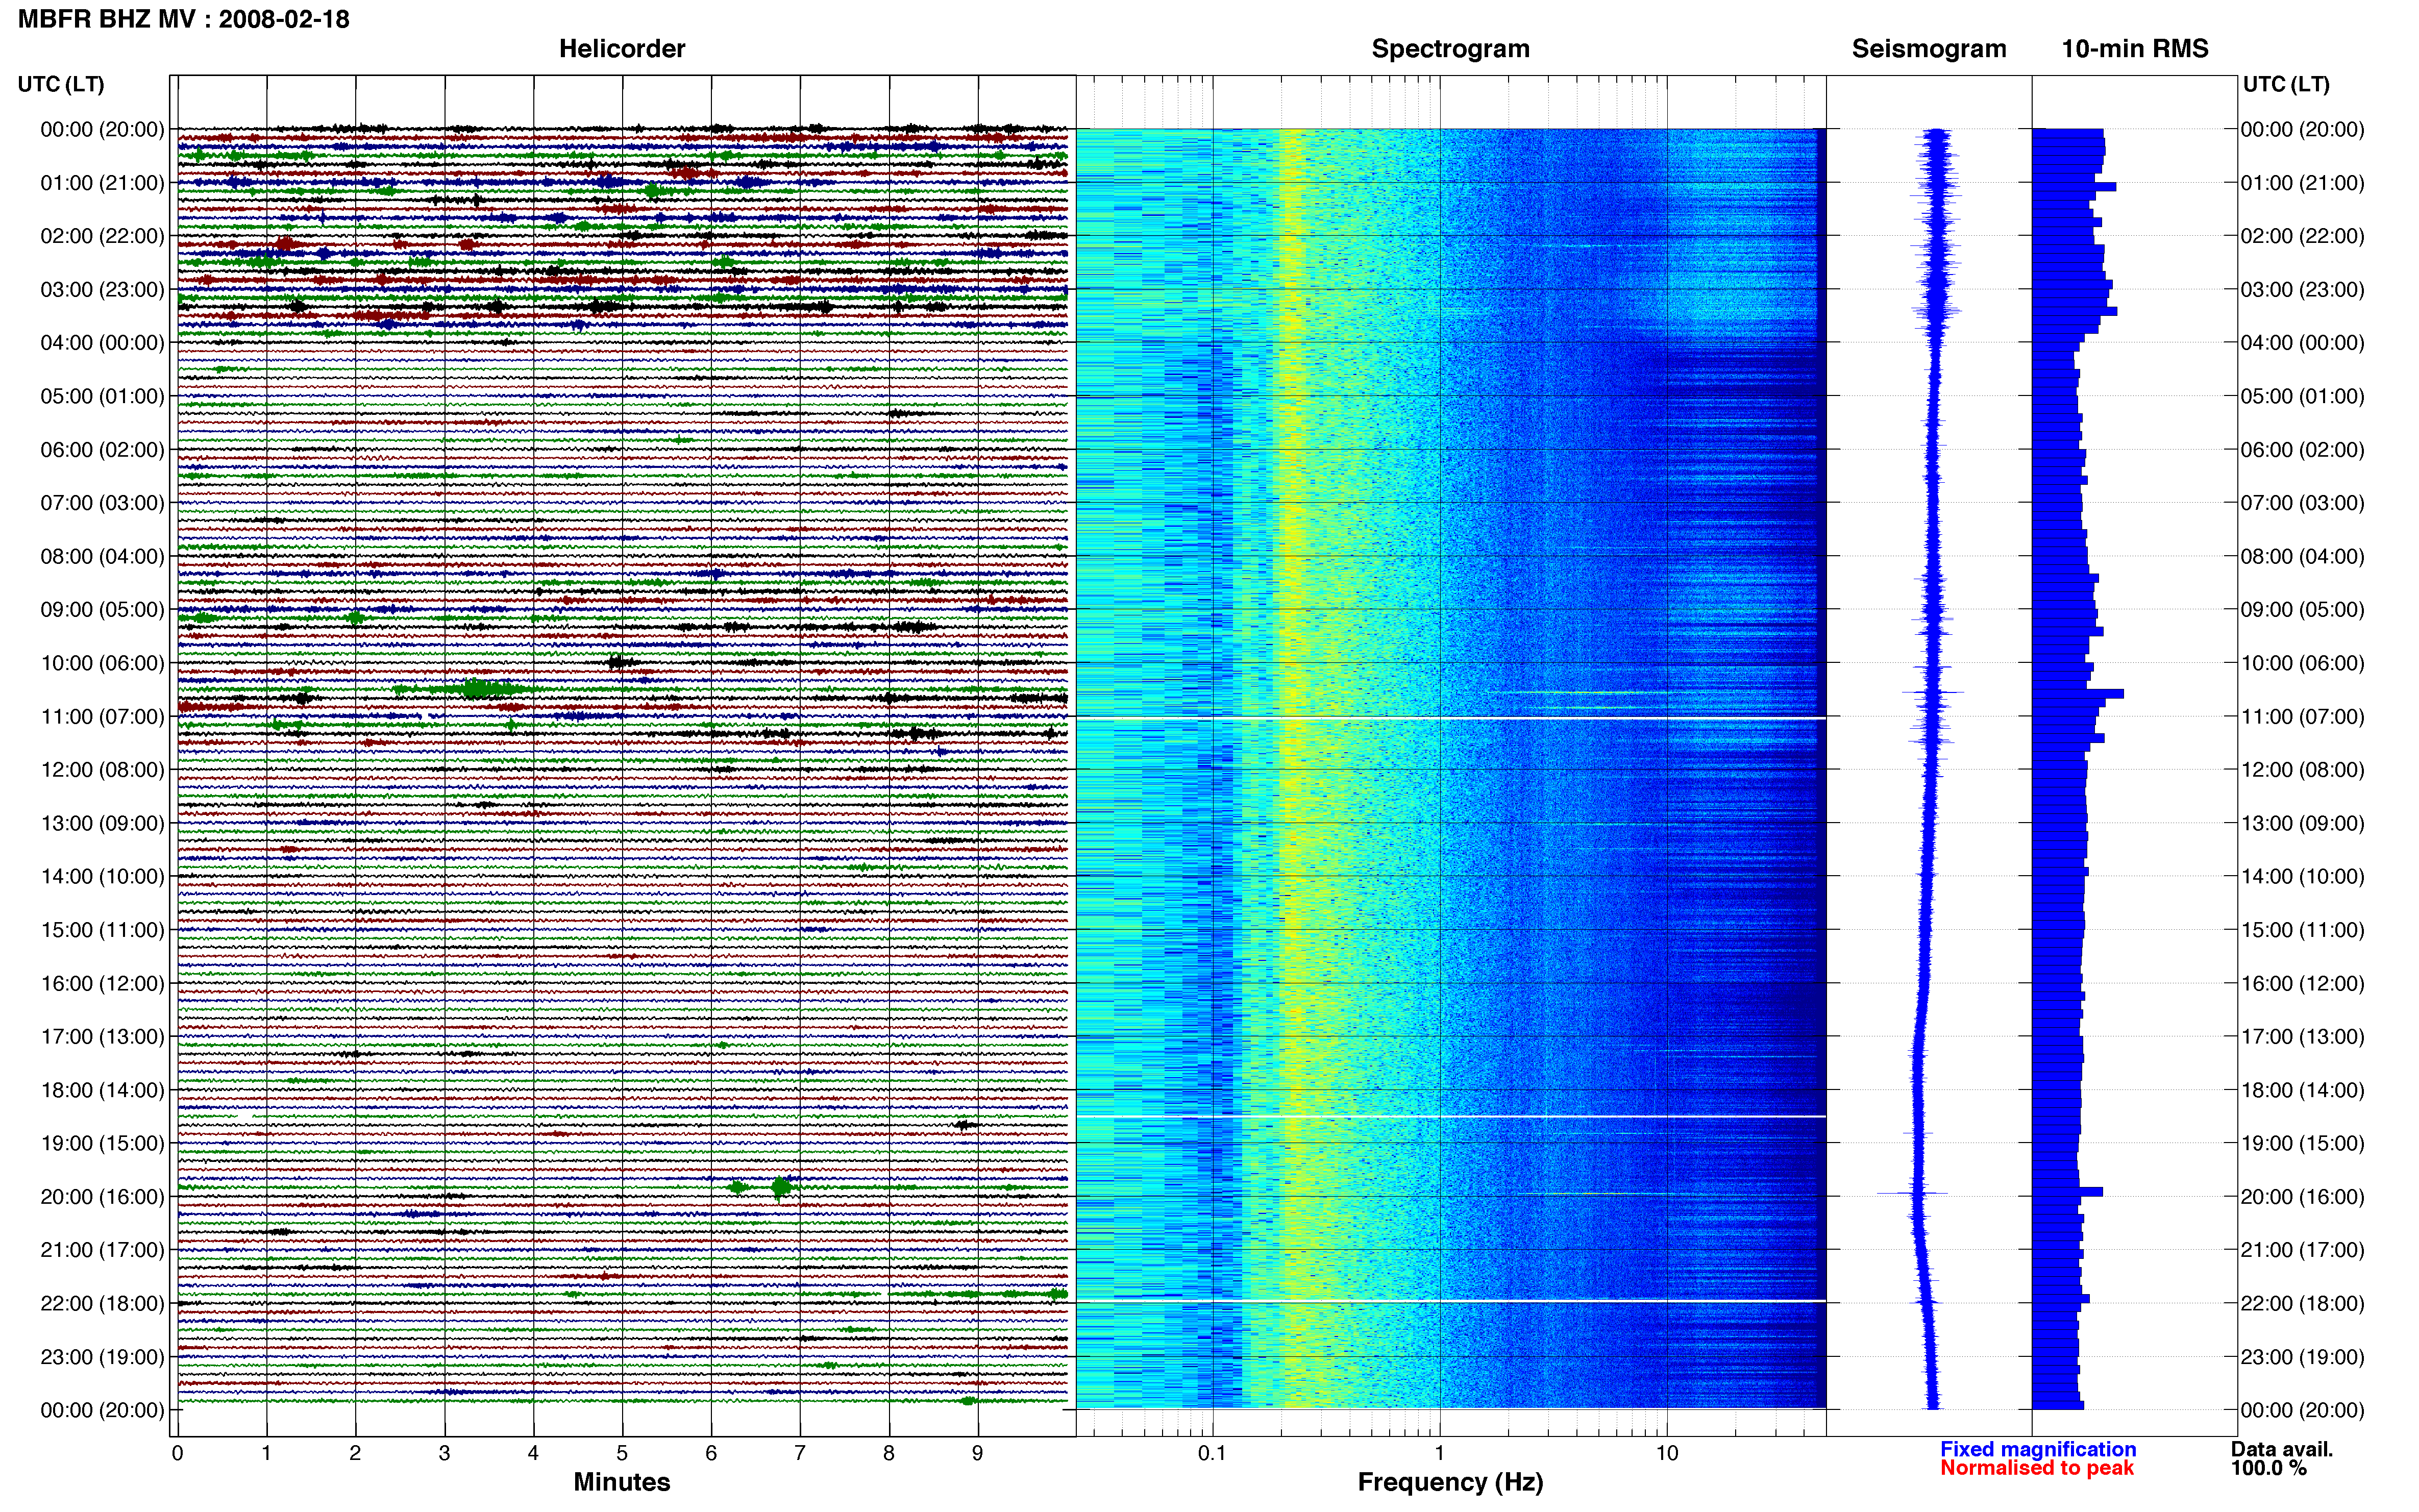Click the 'Minutes' x-axis label

click(622, 1482)
